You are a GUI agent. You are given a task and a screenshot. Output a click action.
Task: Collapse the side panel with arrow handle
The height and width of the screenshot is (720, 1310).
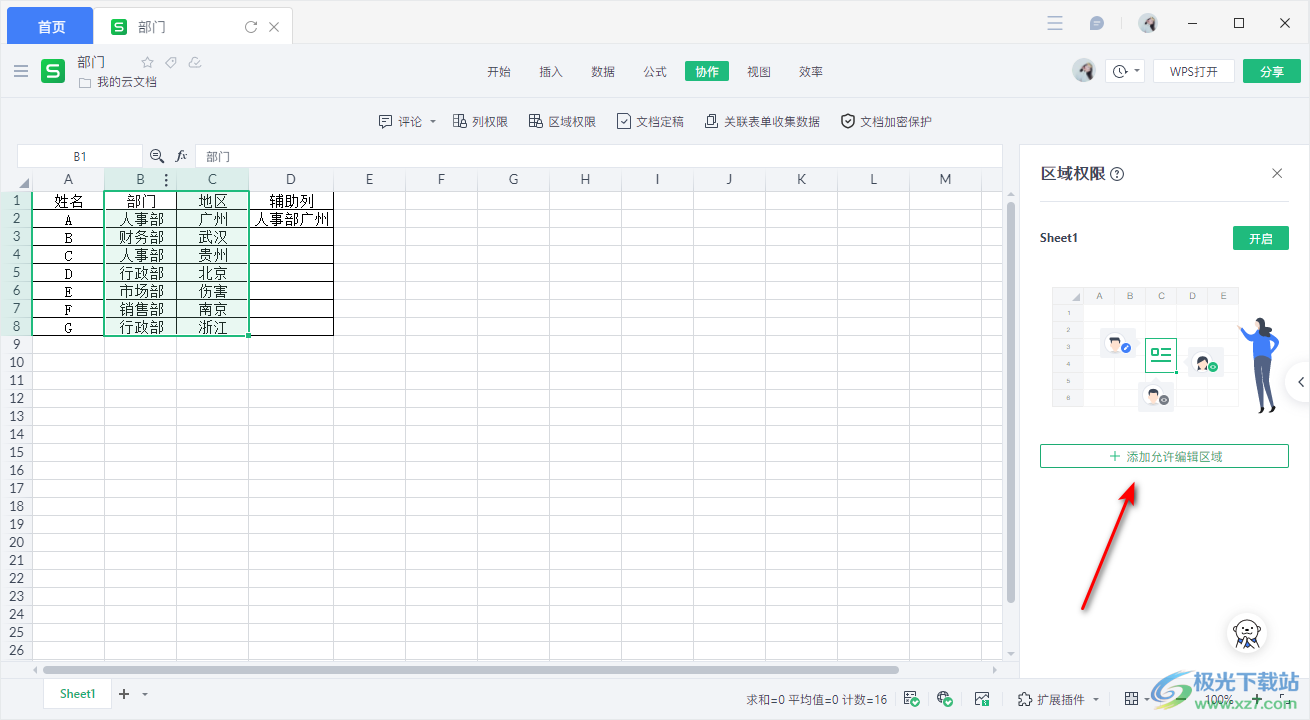tap(1299, 382)
